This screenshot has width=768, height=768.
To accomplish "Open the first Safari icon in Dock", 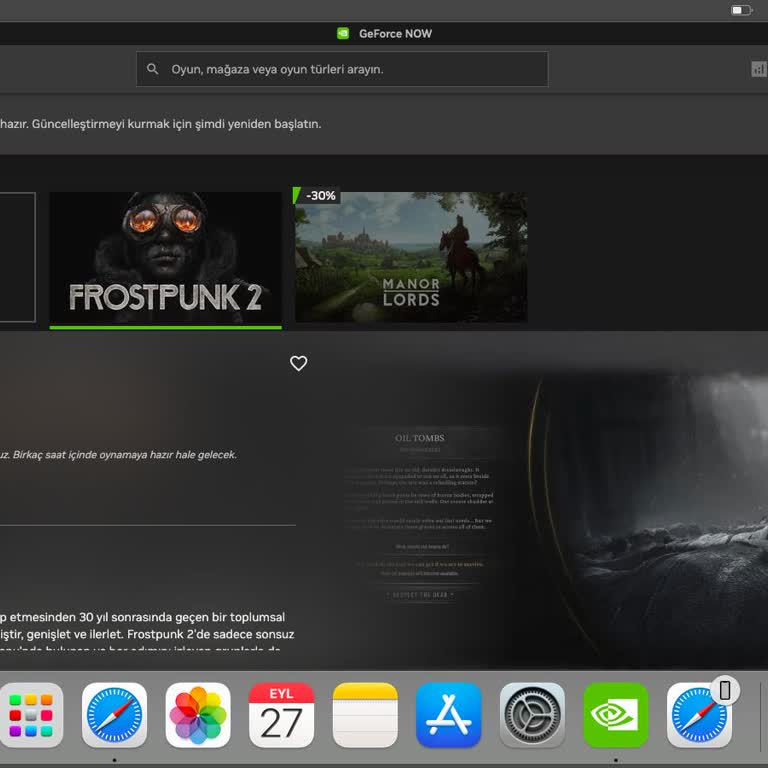I will coord(114,715).
